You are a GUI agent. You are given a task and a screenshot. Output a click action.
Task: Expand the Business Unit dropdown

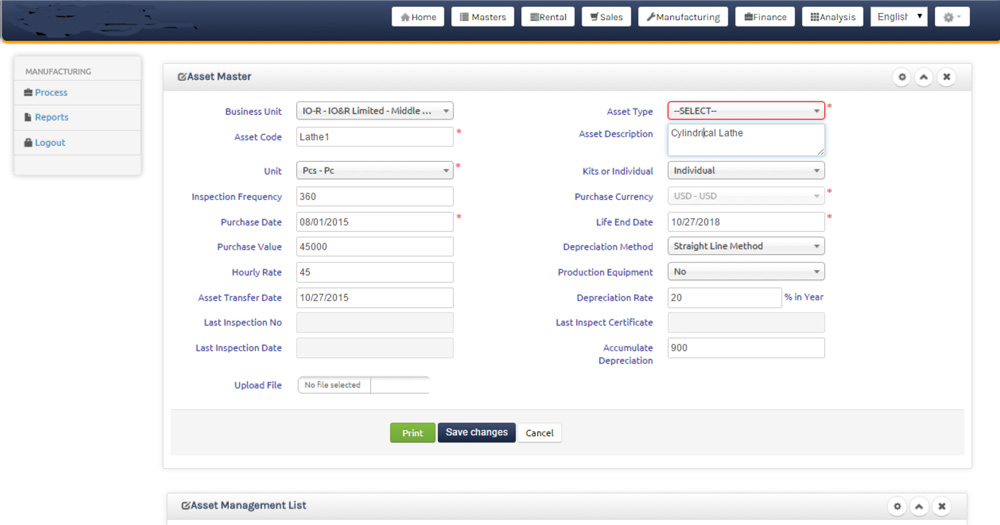click(375, 111)
